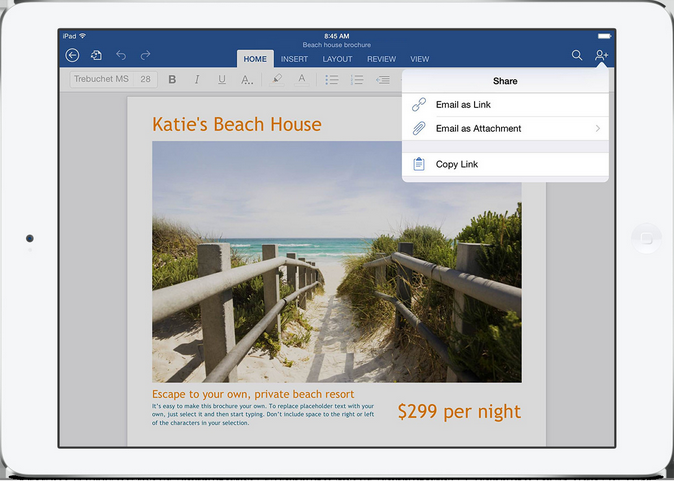Image resolution: width=674 pixels, height=481 pixels.
Task: Expand Email as Attachment chevron
Action: click(x=597, y=129)
